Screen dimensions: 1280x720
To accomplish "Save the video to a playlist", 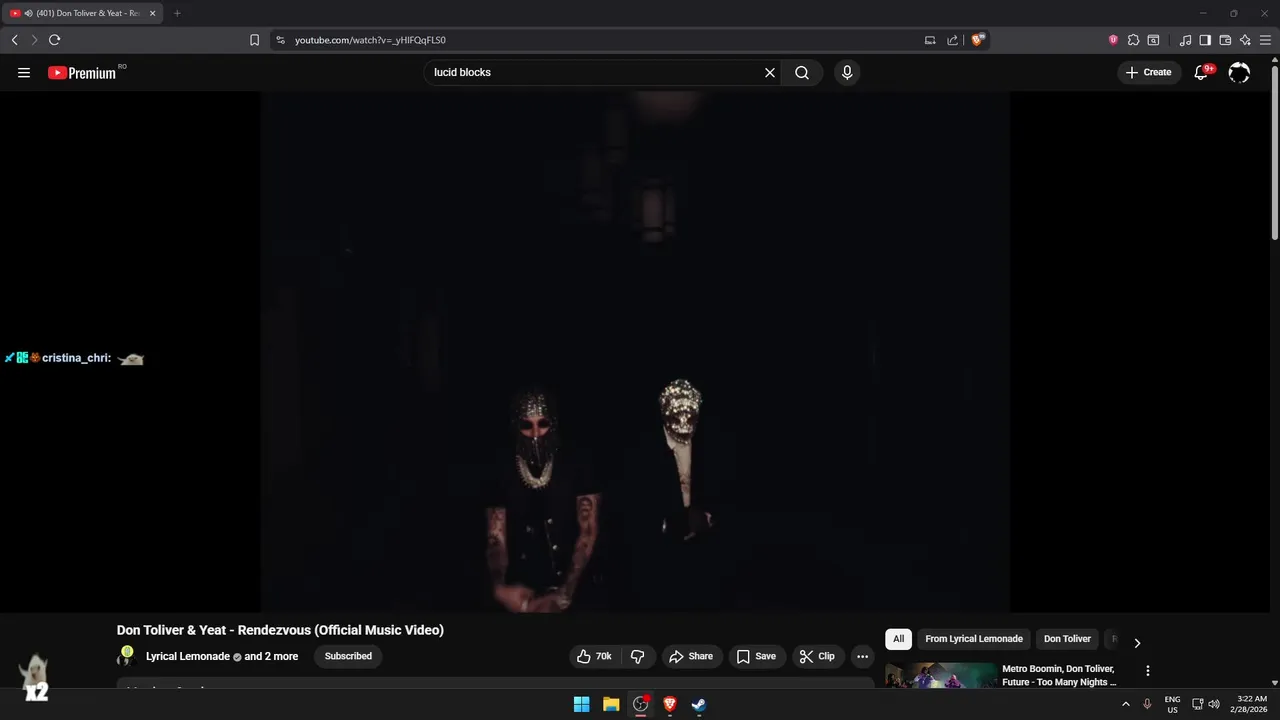I will point(756,656).
